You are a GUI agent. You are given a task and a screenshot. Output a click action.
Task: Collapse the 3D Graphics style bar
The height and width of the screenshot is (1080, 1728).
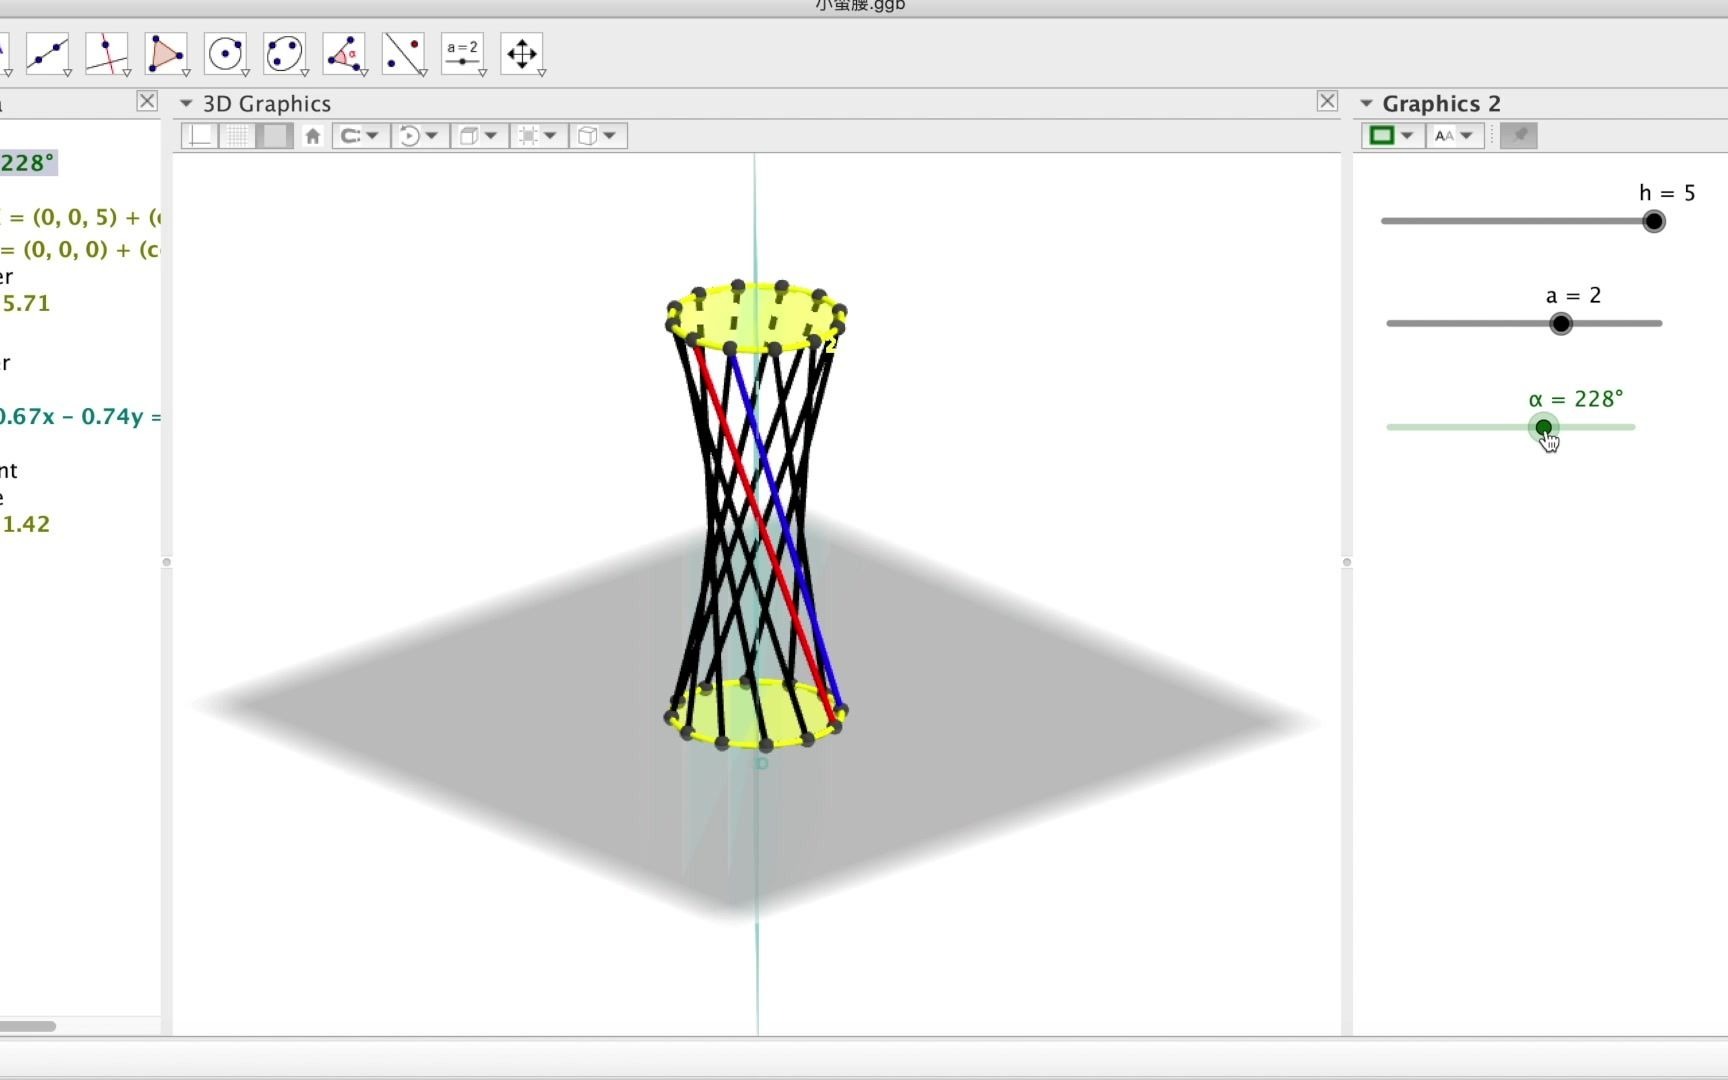(x=186, y=103)
